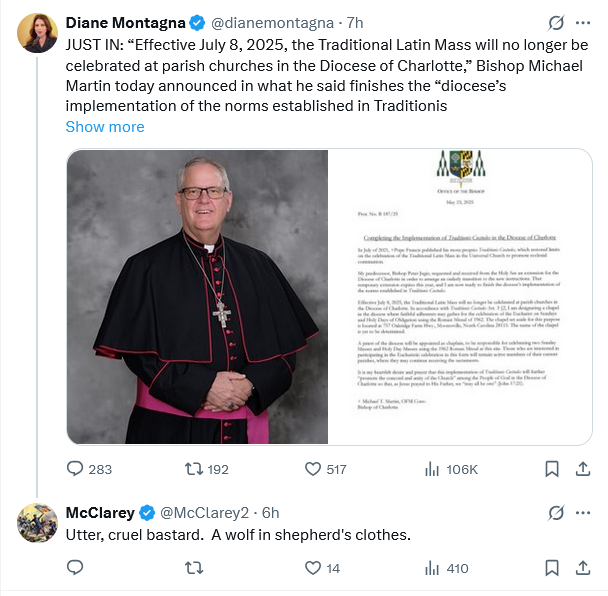The image size is (608, 596).
Task: Reply to Diane Montagna's post
Action: [x=75, y=468]
